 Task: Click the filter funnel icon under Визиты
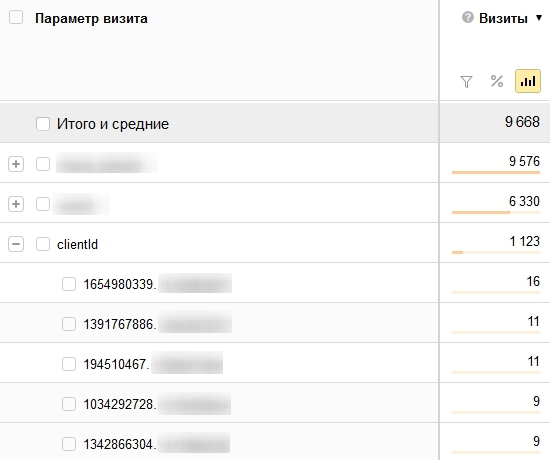pos(466,81)
